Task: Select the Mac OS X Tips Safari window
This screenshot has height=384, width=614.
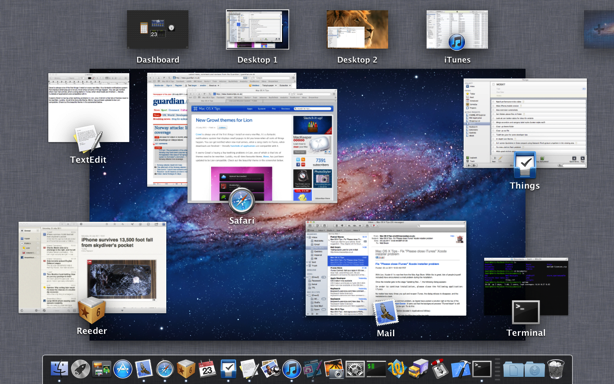Action: (x=262, y=146)
